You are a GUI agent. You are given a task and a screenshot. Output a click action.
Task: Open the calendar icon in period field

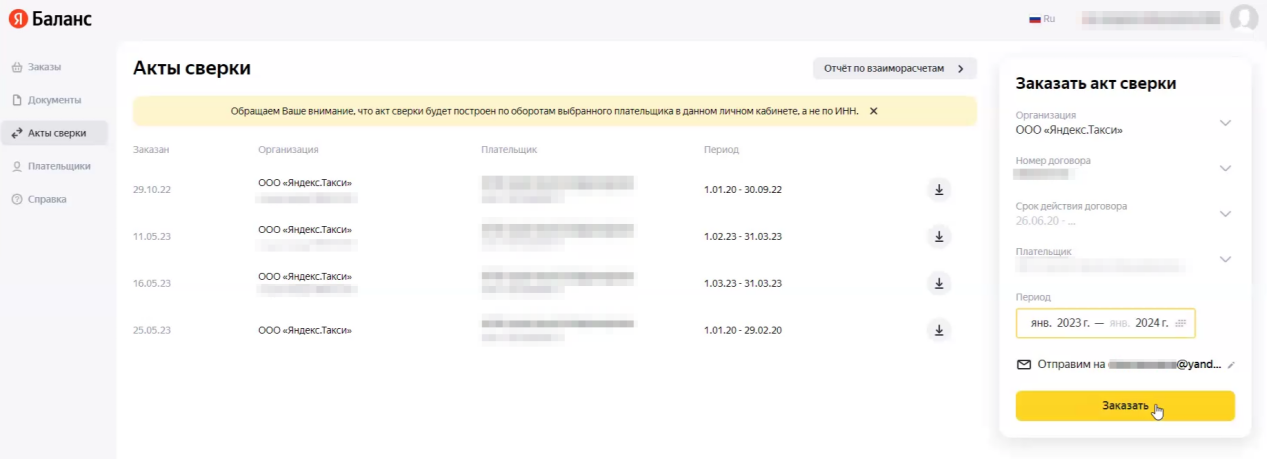1180,324
